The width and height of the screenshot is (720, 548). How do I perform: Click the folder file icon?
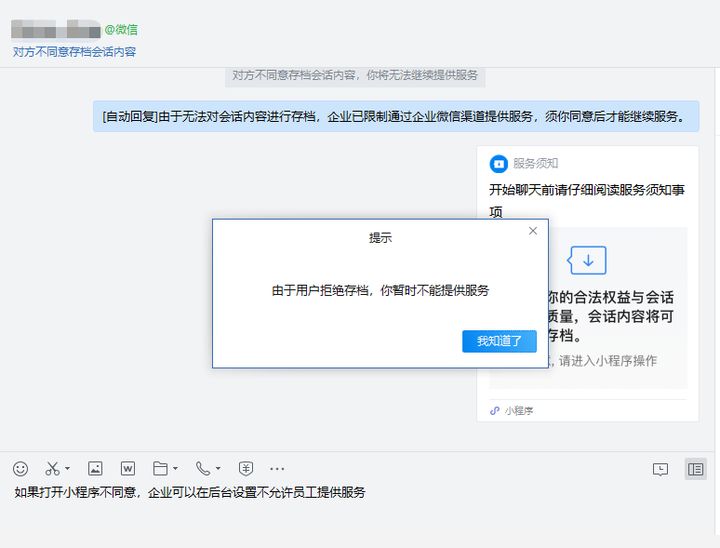click(160, 468)
